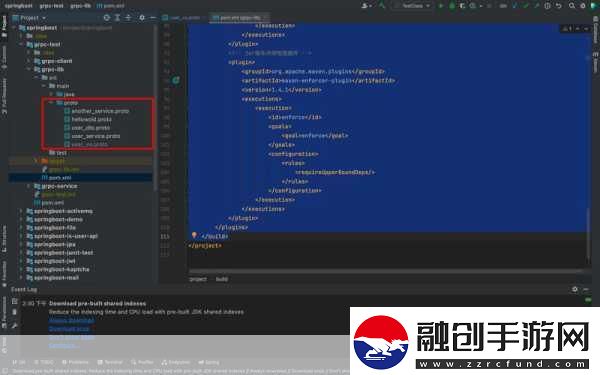Open the Git tool window tab

pos(19,362)
